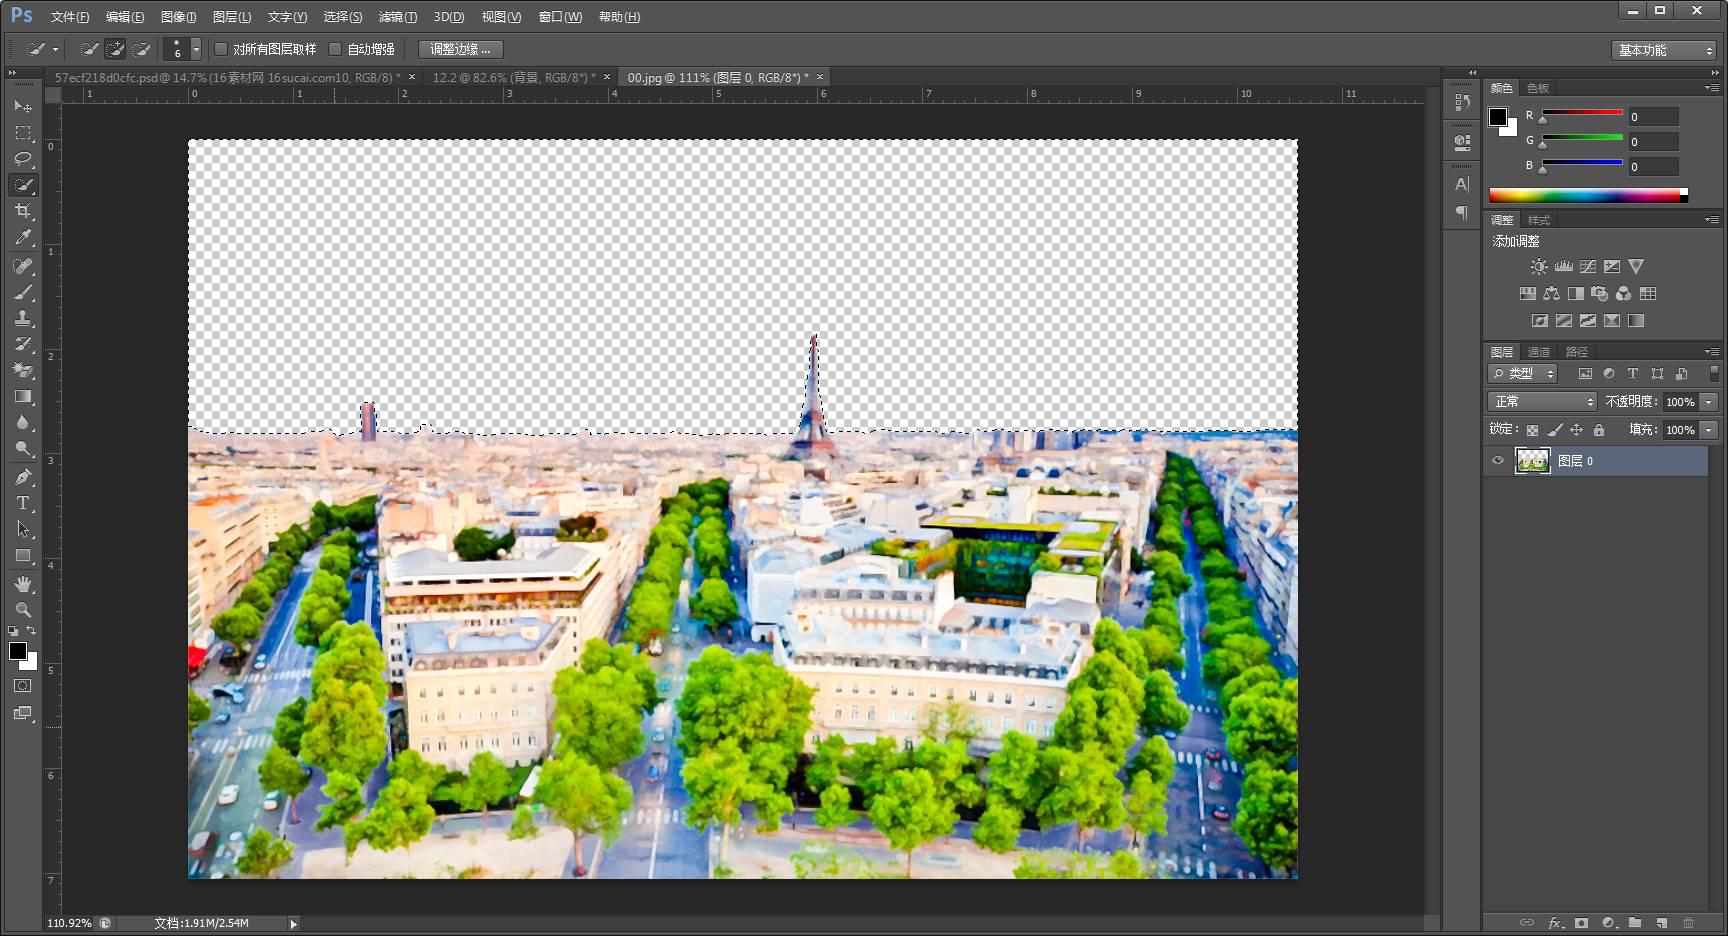Select the Hand tool

23,583
